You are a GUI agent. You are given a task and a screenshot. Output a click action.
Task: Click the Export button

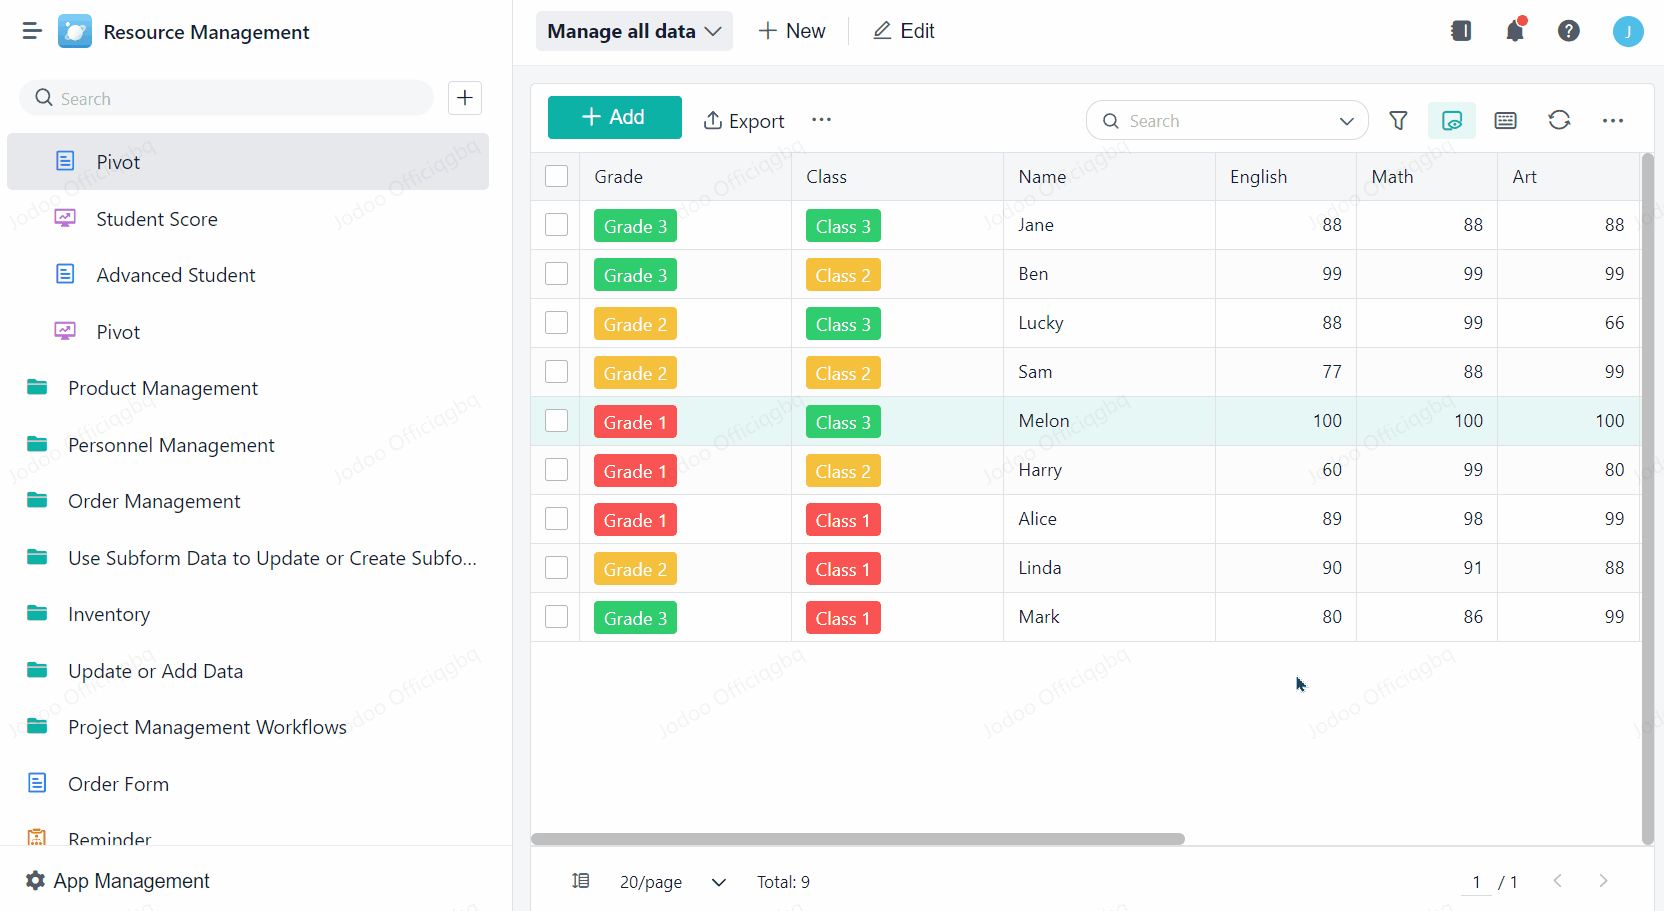pyautogui.click(x=744, y=121)
